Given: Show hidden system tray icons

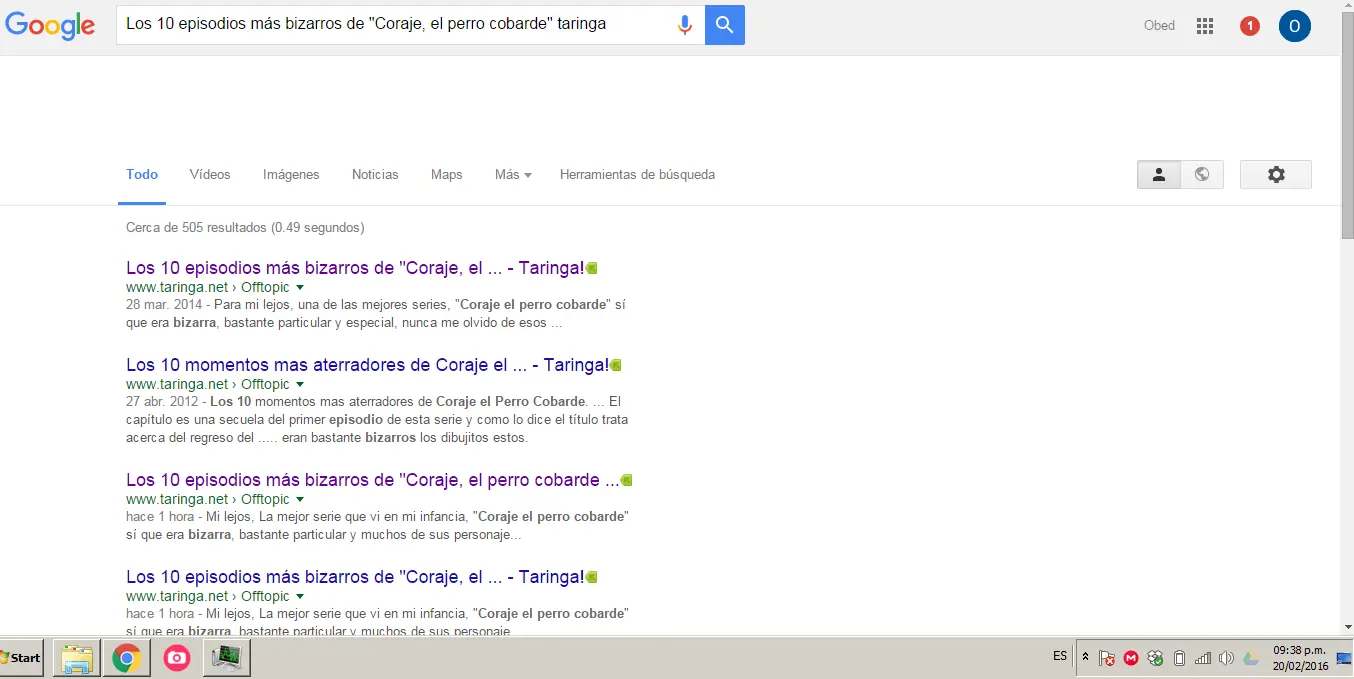Looking at the screenshot, I should tap(1085, 657).
